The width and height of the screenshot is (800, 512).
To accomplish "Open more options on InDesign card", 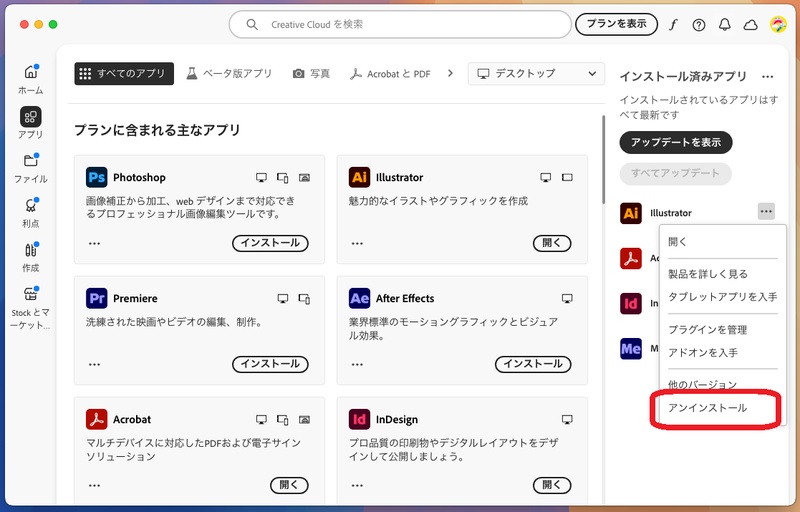I will (357, 485).
